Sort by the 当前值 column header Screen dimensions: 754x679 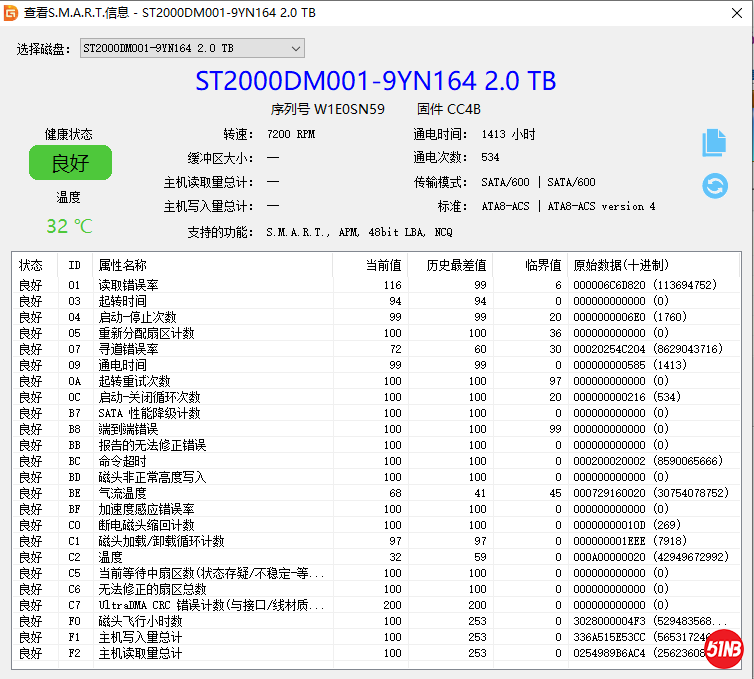click(x=381, y=265)
